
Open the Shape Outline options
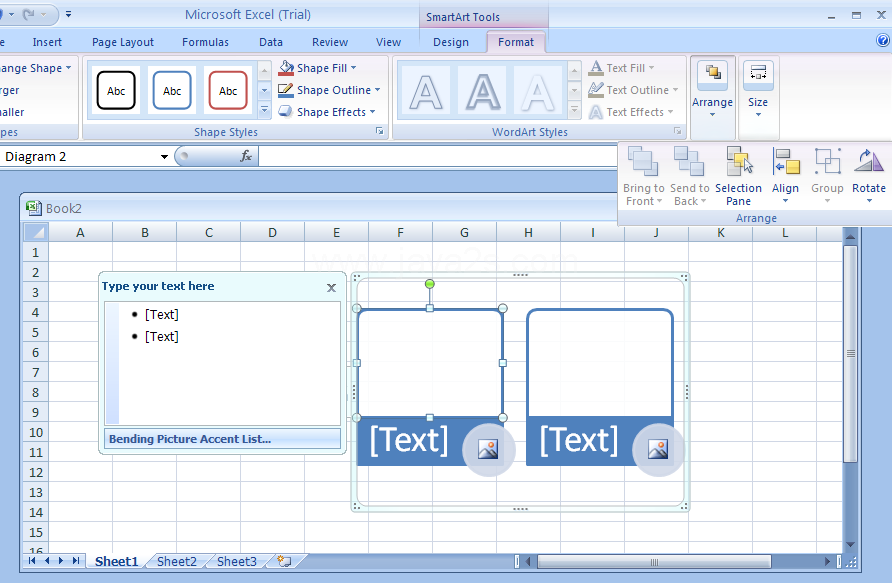click(329, 90)
